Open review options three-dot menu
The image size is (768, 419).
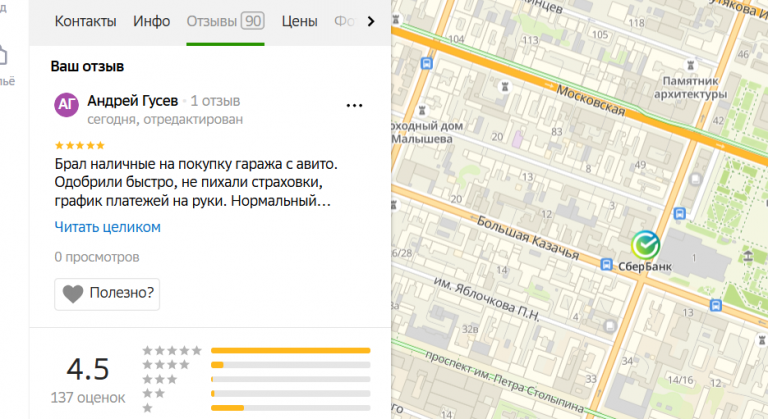click(354, 105)
